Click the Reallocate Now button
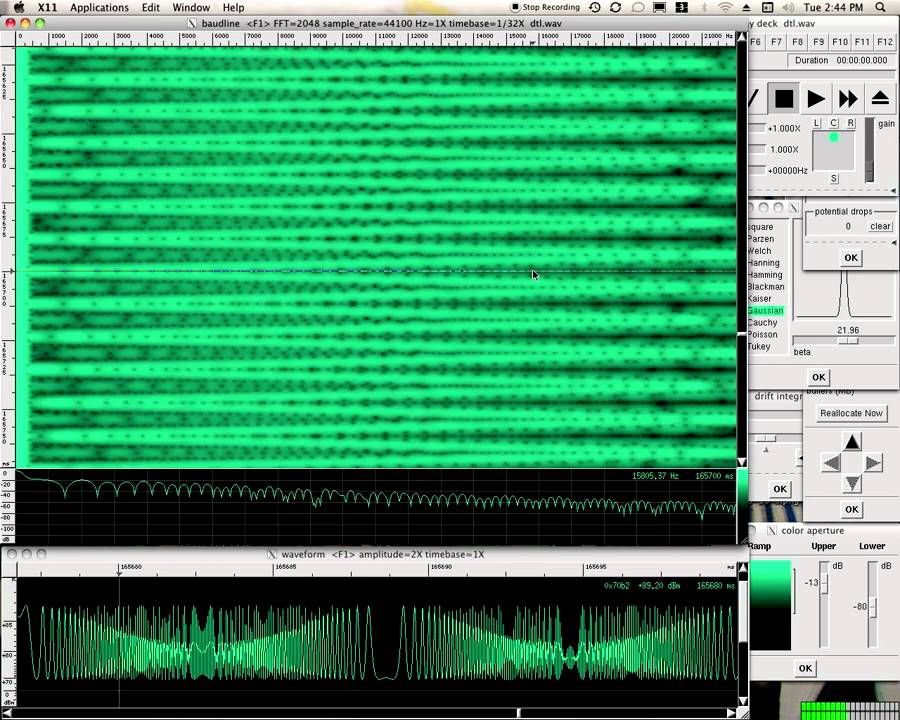The image size is (900, 720). [851, 413]
